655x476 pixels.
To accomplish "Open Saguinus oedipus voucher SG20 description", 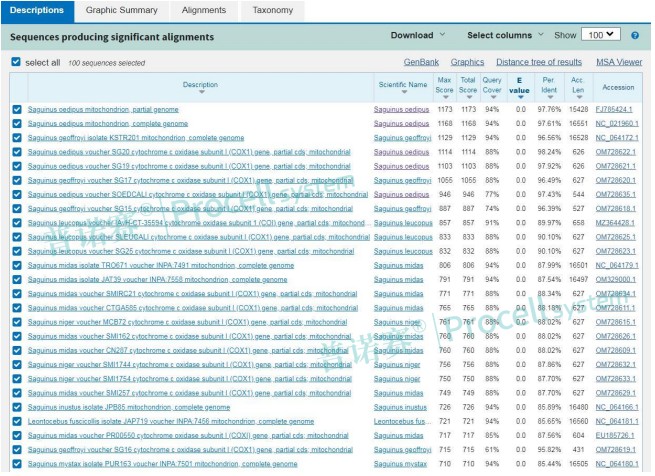I will tap(189, 152).
